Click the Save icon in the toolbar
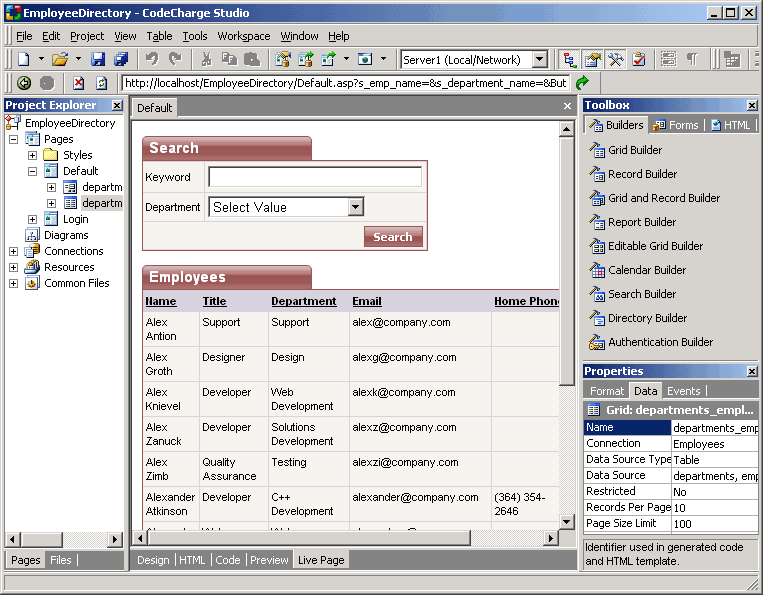Image resolution: width=763 pixels, height=595 pixels. coord(99,60)
